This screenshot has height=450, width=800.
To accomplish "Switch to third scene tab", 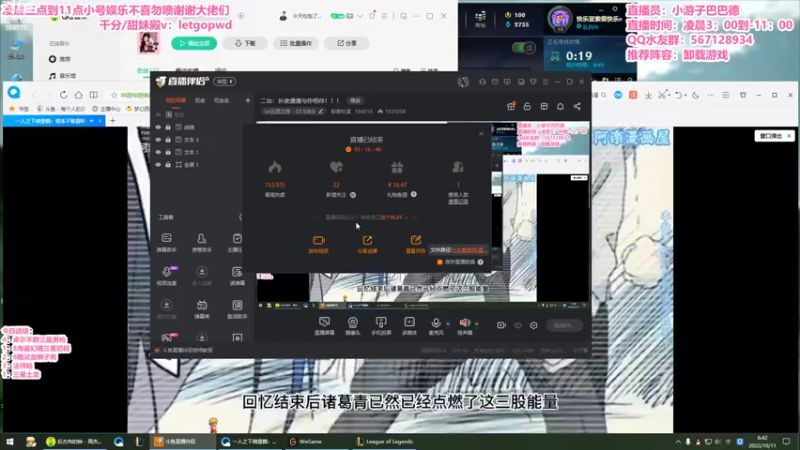I will pyautogui.click(x=221, y=101).
